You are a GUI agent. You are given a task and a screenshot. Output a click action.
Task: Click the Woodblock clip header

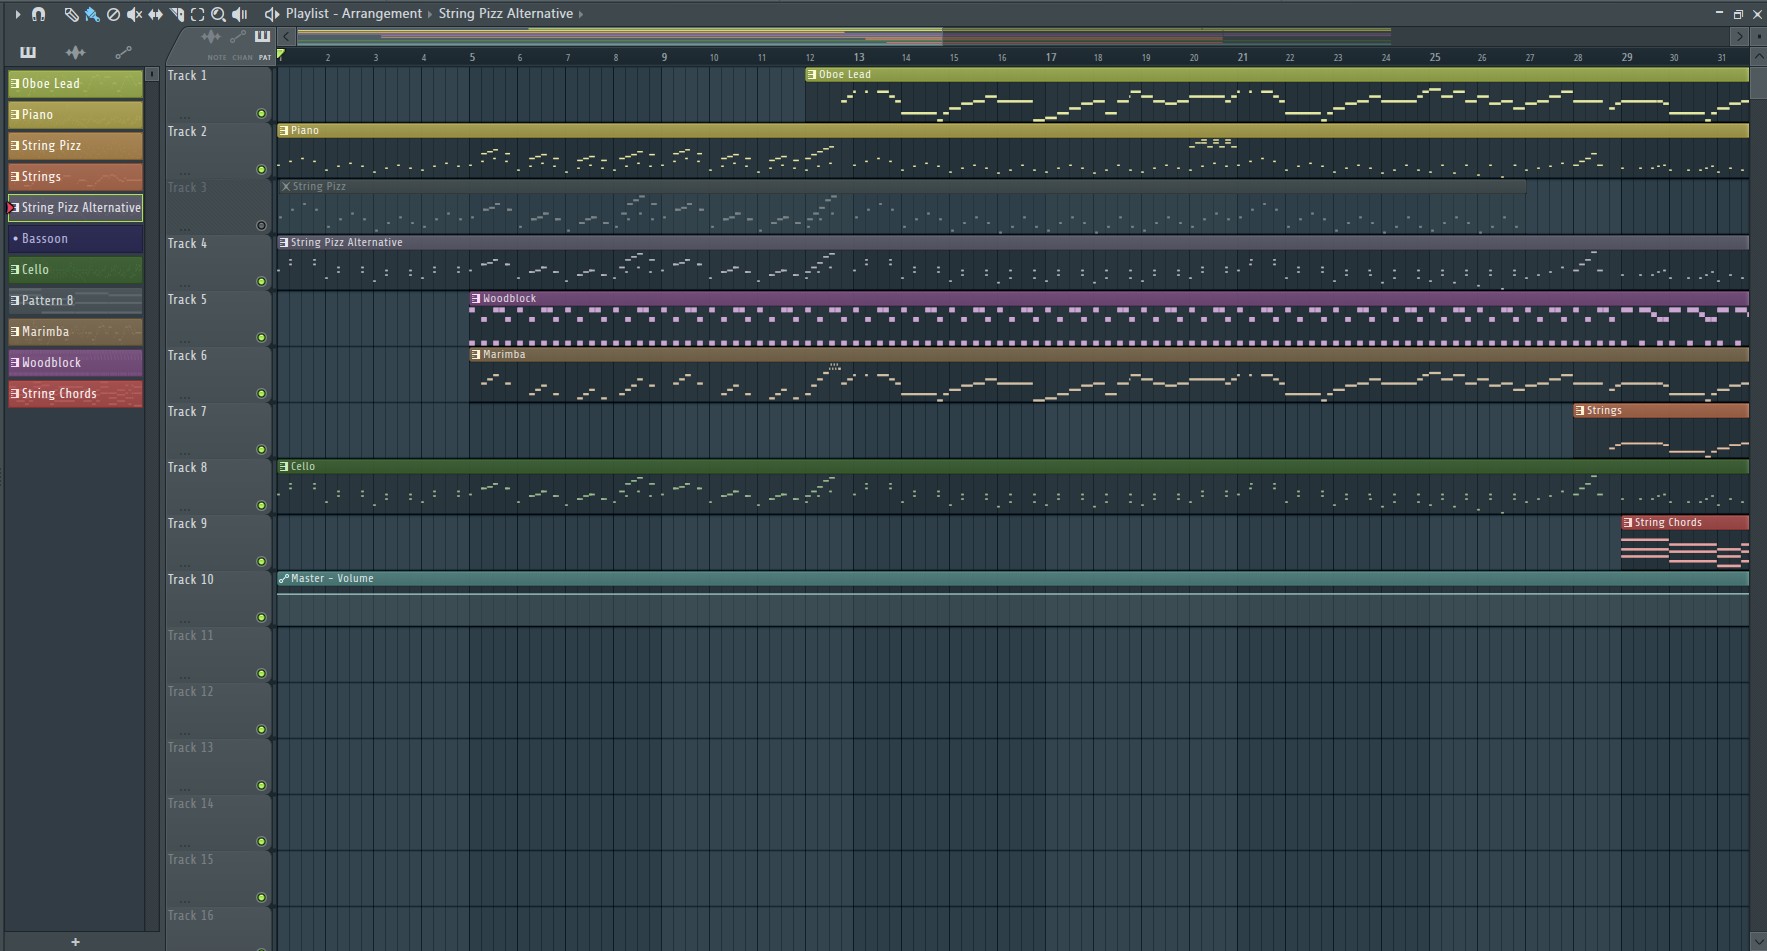(1109, 298)
